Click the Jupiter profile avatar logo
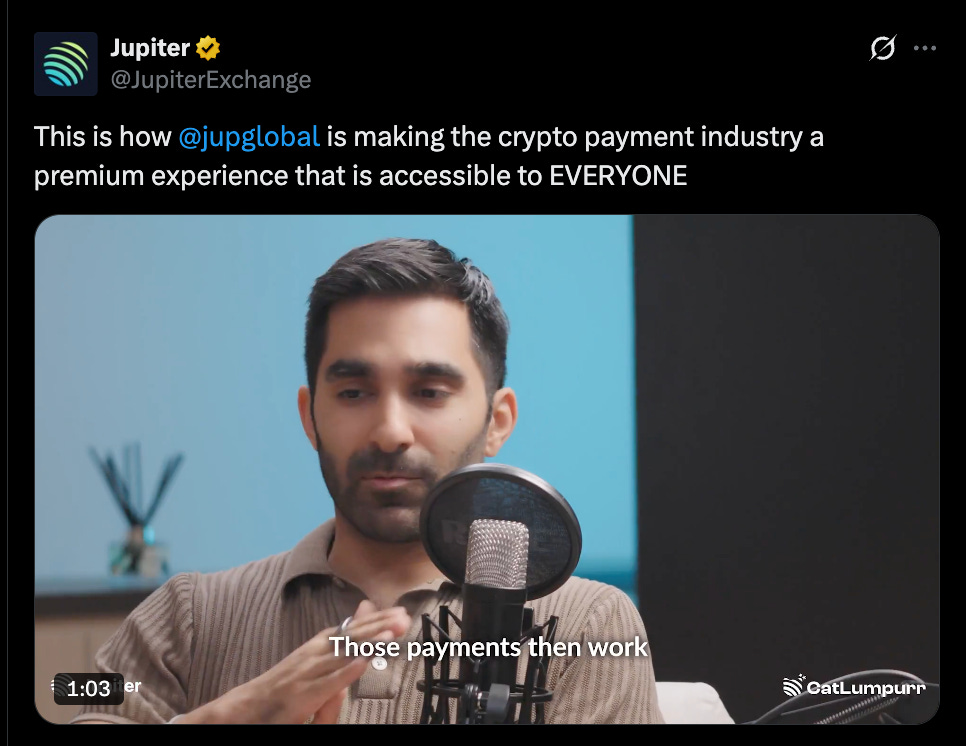Image resolution: width=966 pixels, height=746 pixels. tap(65, 64)
